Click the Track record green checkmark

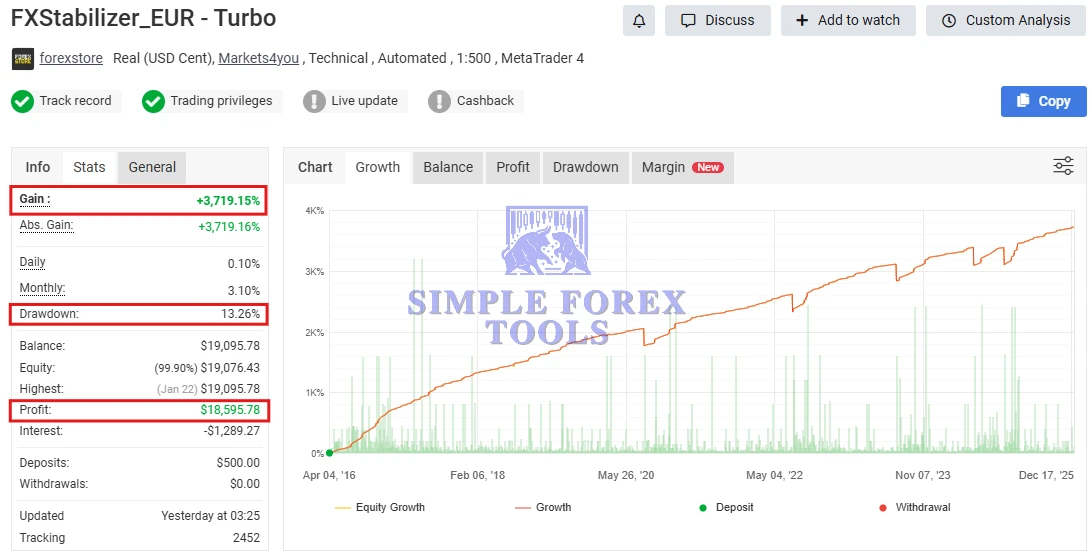pyautogui.click(x=22, y=101)
